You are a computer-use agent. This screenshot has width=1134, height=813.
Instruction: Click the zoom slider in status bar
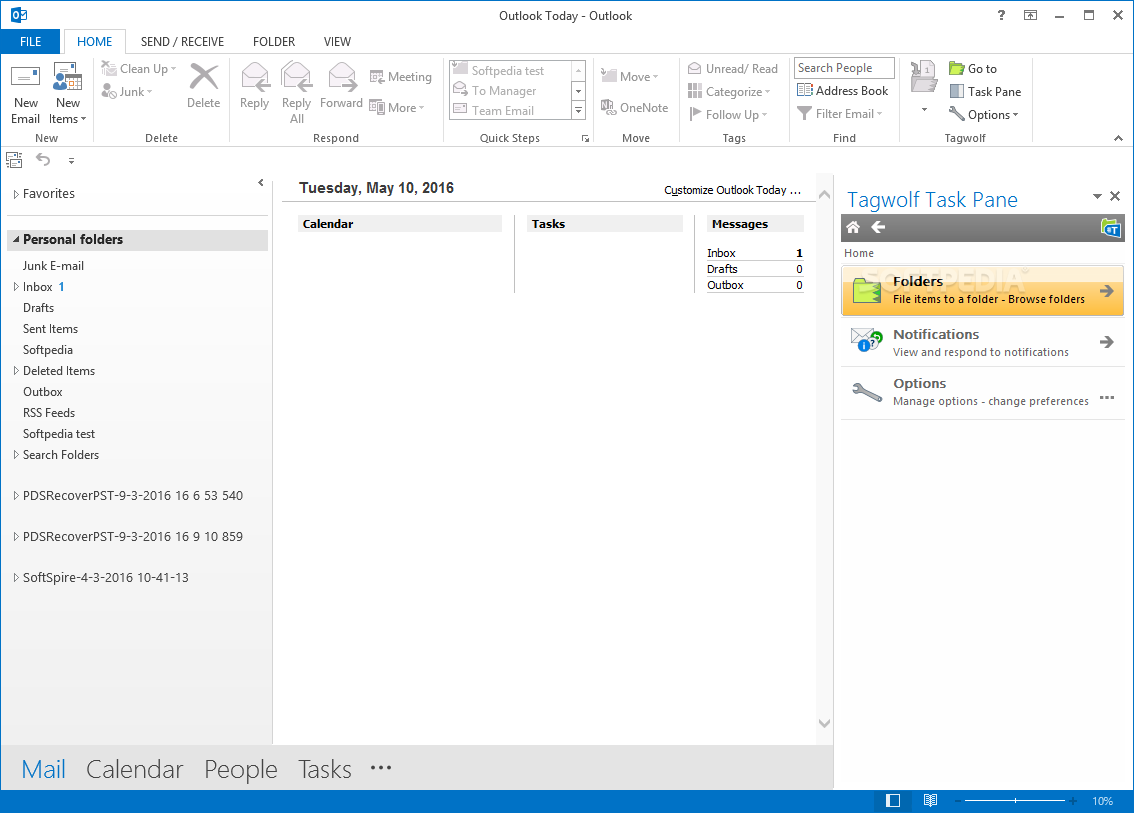click(x=1015, y=801)
